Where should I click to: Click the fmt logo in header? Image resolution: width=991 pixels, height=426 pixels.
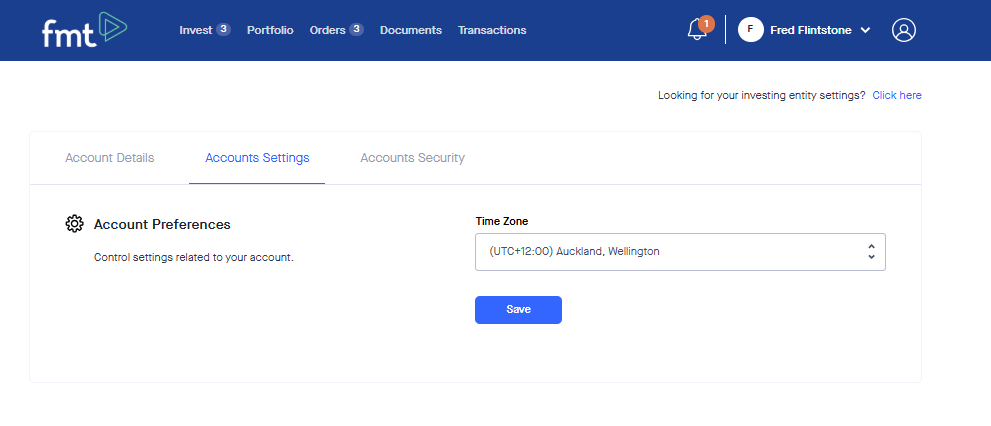tap(84, 30)
